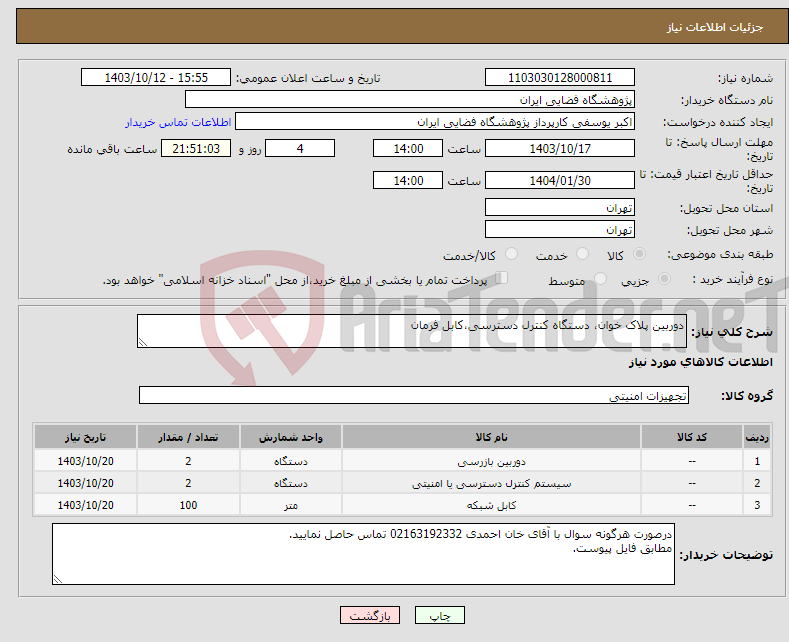
Task: Click the response deadline date 1403/10/17
Action: 560,148
